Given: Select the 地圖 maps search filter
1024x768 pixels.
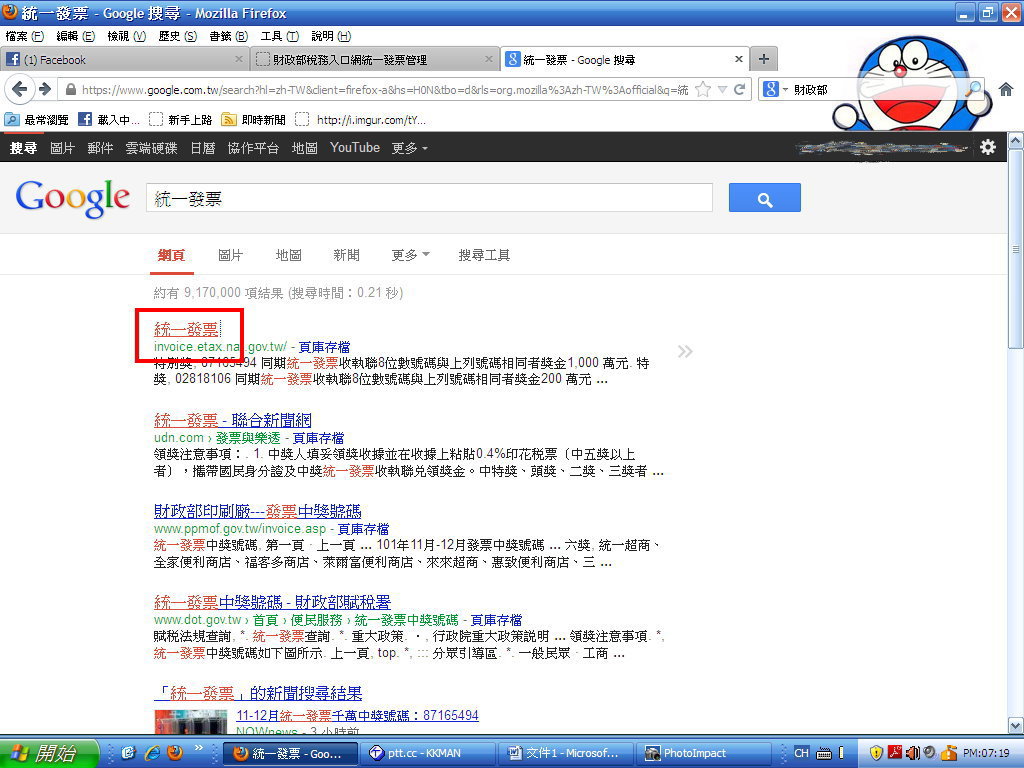Looking at the screenshot, I should pos(288,255).
